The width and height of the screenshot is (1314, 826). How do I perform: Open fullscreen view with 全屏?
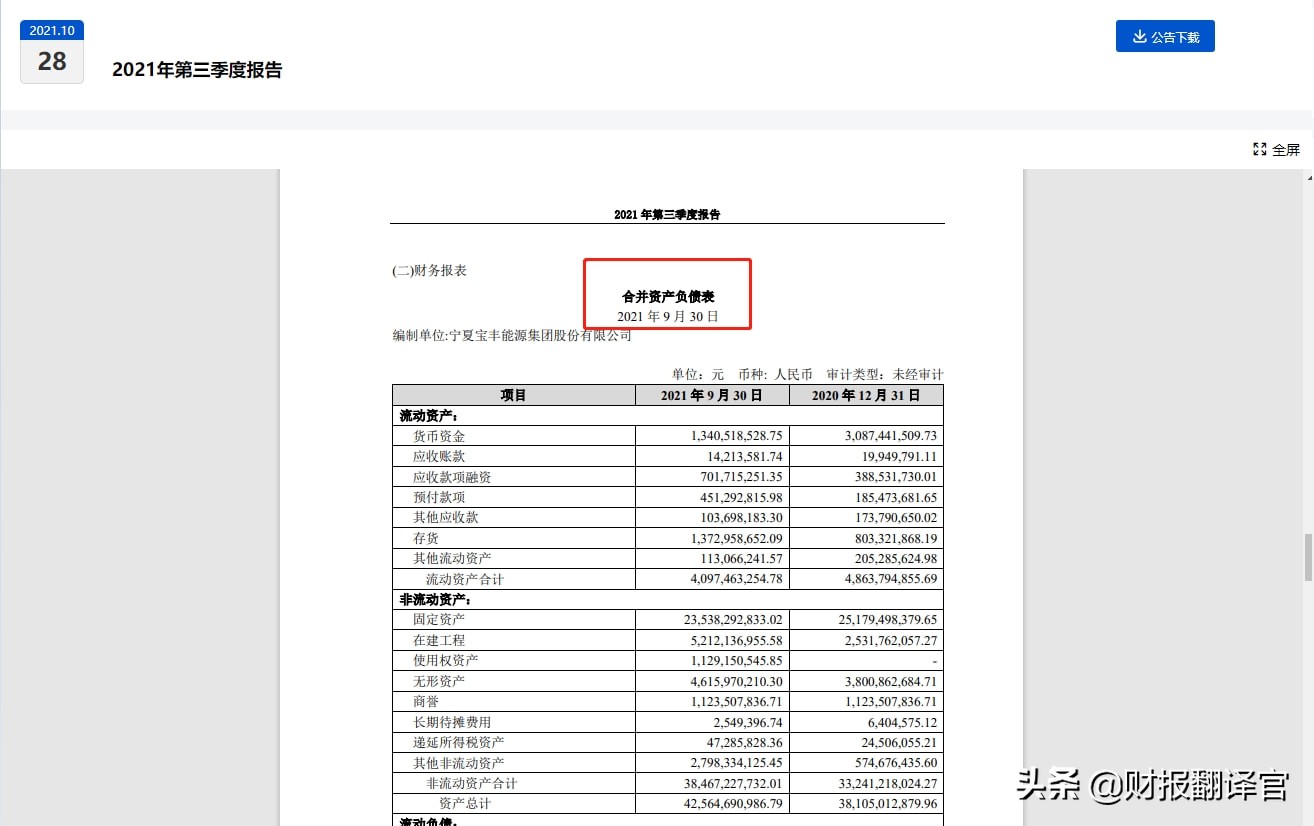[1277, 150]
